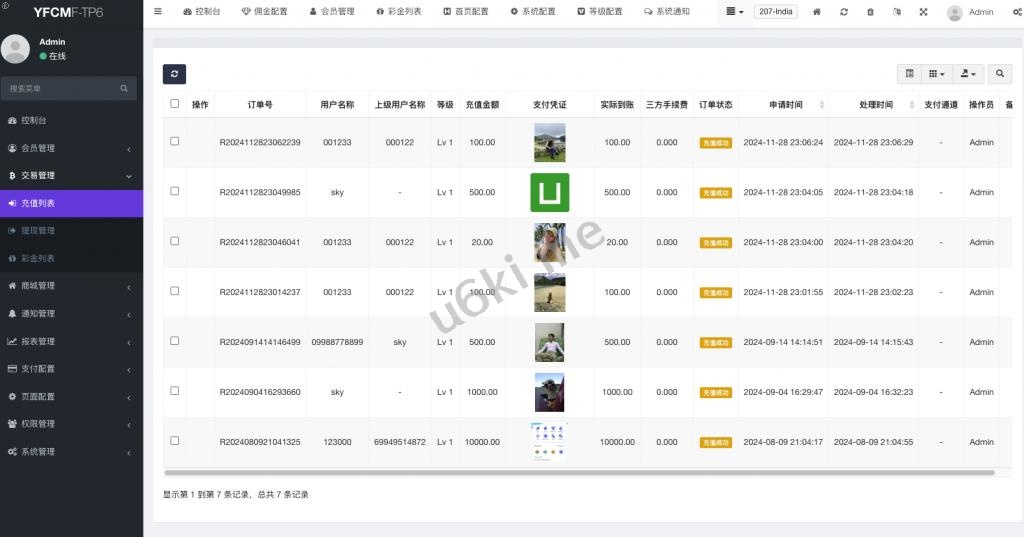Open table search with the magnifier icon
1024x537 pixels.
pyautogui.click(x=1000, y=74)
